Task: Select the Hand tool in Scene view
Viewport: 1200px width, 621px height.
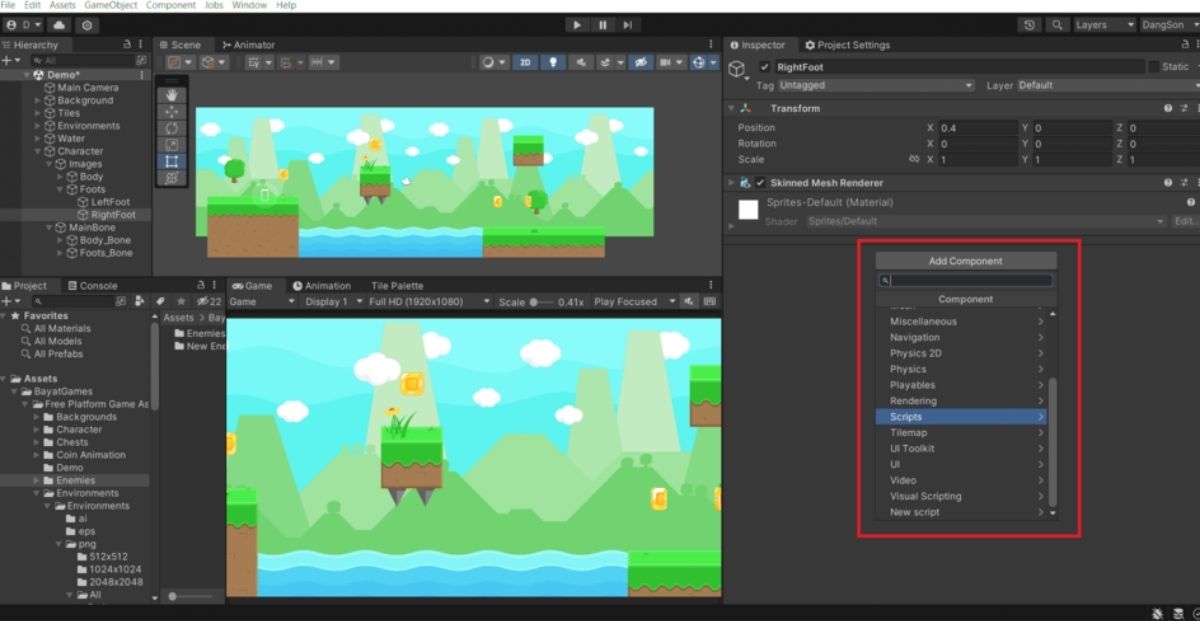Action: click(x=171, y=95)
